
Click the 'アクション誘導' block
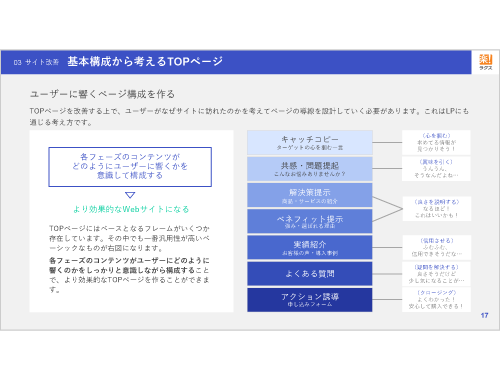[x=310, y=300]
